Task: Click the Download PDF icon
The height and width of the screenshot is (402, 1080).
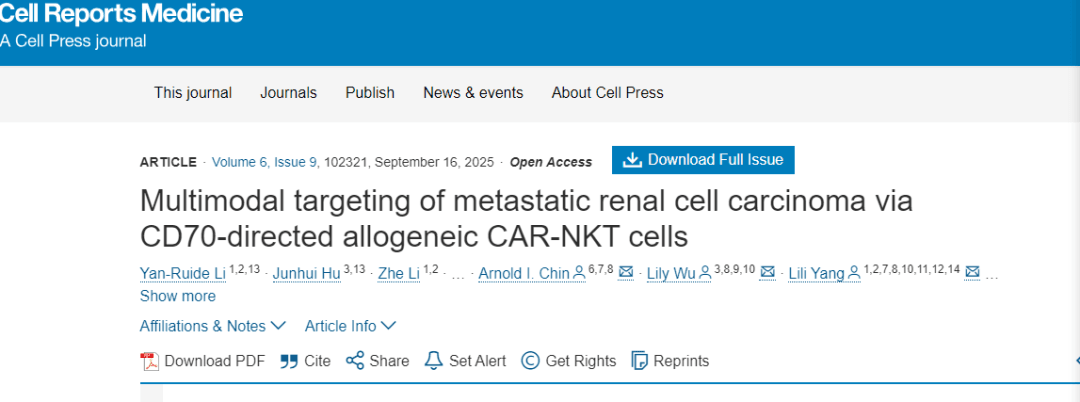Action: point(150,361)
